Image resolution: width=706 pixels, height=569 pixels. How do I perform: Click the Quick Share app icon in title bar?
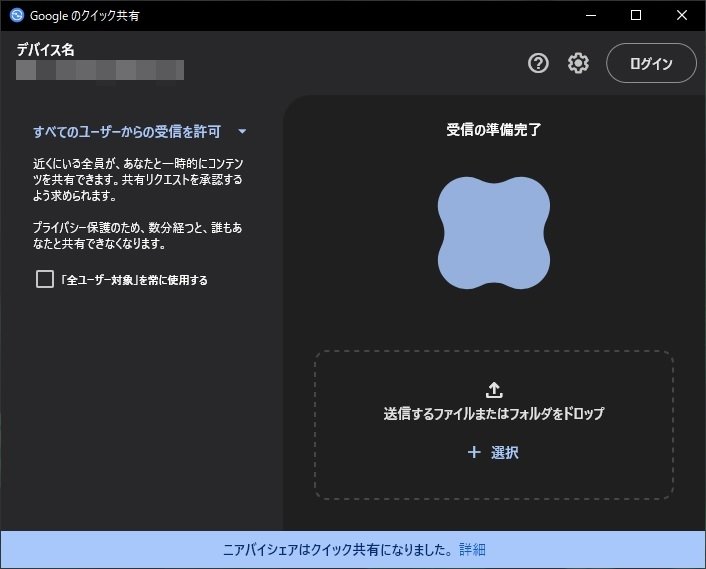[x=17, y=15]
